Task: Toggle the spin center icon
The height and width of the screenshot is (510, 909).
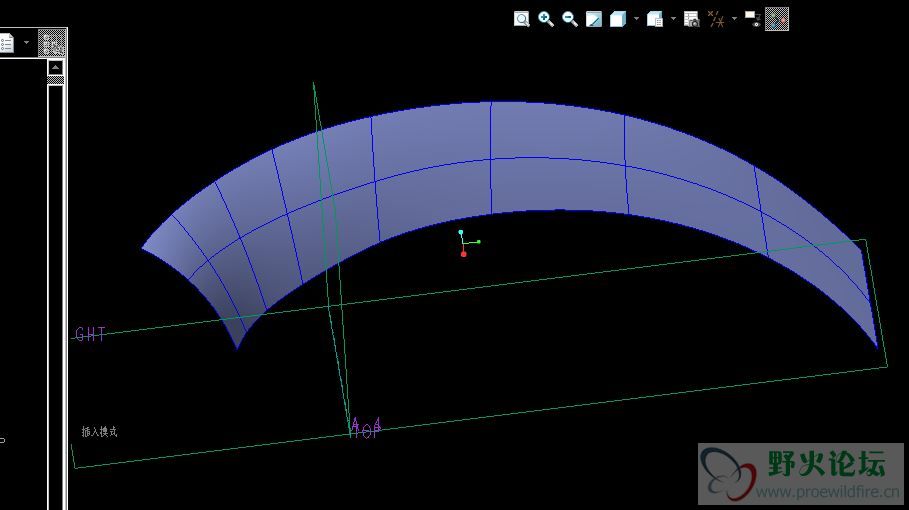Action: (777, 19)
